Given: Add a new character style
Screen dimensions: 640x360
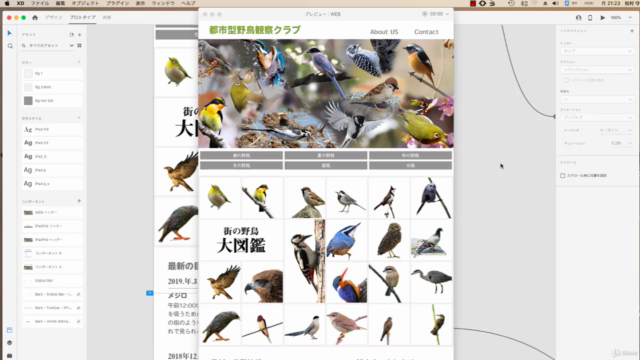Looking at the screenshot, I should pos(79,118).
